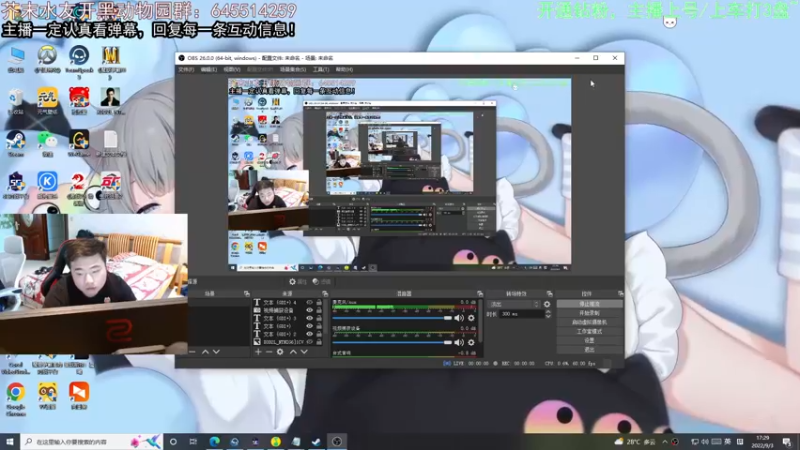Open the OBS 文件(F) menu
Viewport: 800px width, 450px height.
(x=186, y=69)
